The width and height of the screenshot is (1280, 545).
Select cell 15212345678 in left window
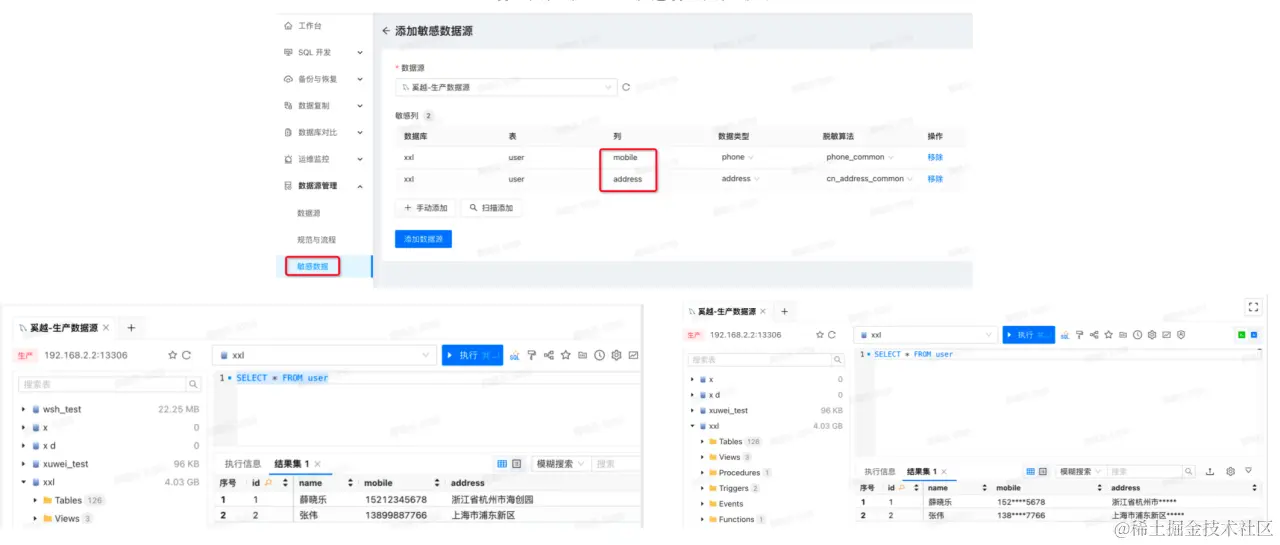pyautogui.click(x=395, y=499)
